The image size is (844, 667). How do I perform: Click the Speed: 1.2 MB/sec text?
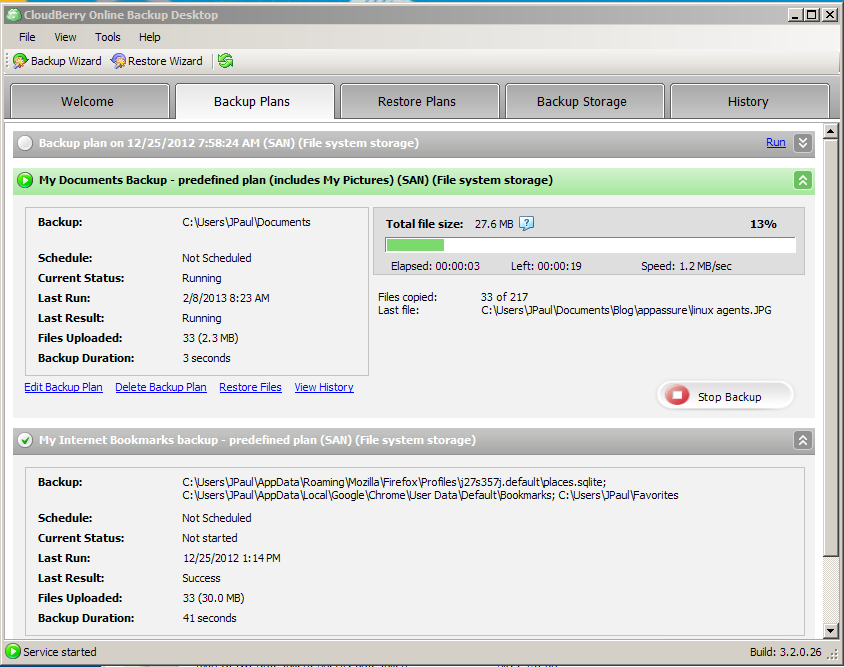(686, 266)
